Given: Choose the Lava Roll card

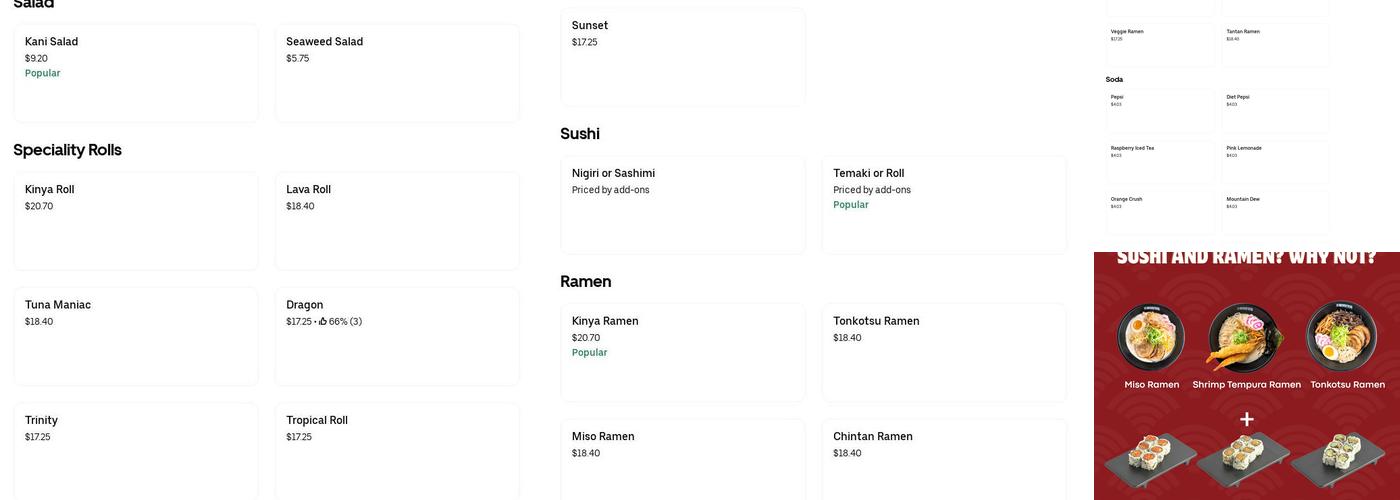Looking at the screenshot, I should 397,221.
